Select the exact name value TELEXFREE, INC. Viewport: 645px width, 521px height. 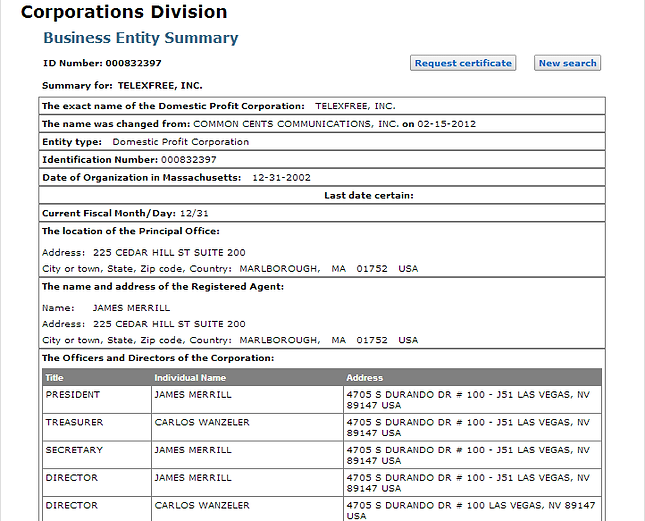click(x=355, y=106)
